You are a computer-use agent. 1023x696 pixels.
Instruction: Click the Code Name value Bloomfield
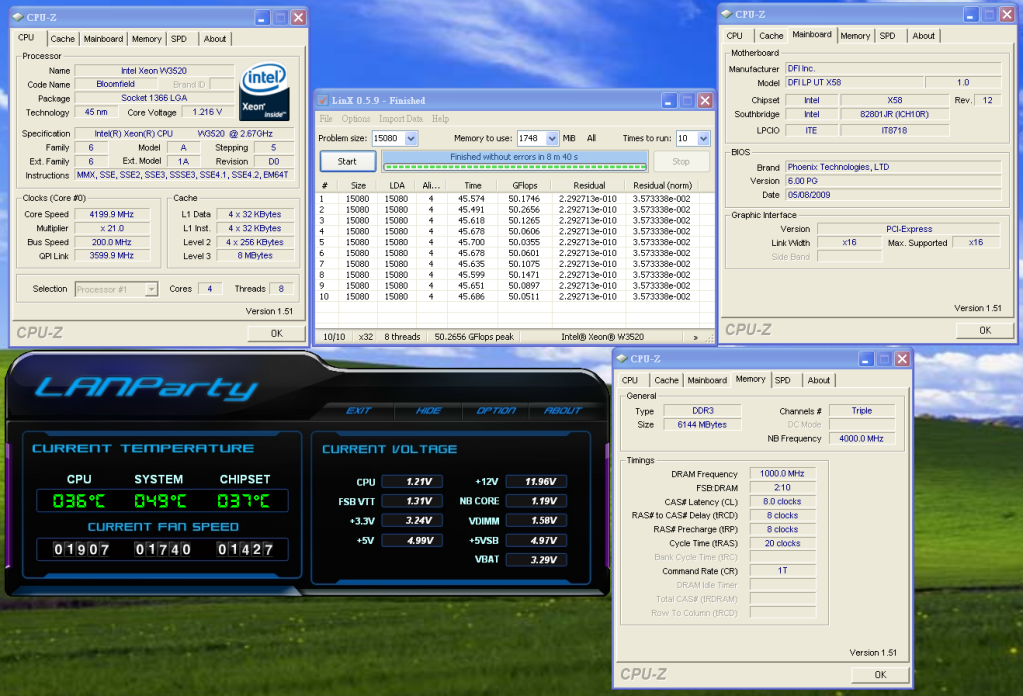pyautogui.click(x=115, y=84)
